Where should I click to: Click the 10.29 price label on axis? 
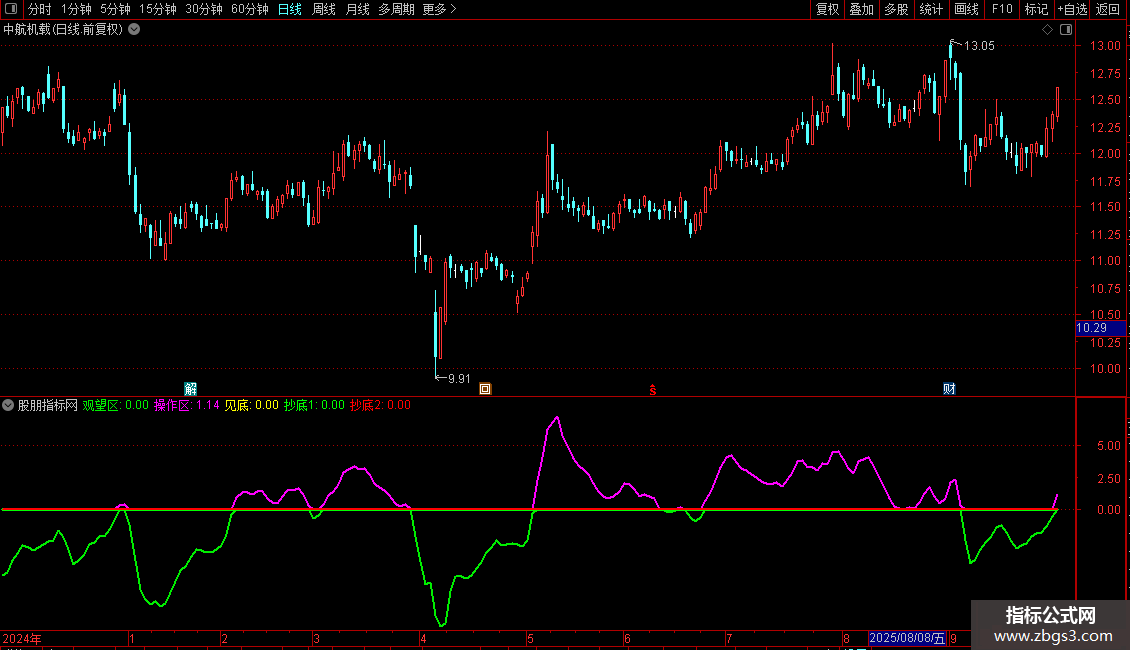pos(1091,328)
